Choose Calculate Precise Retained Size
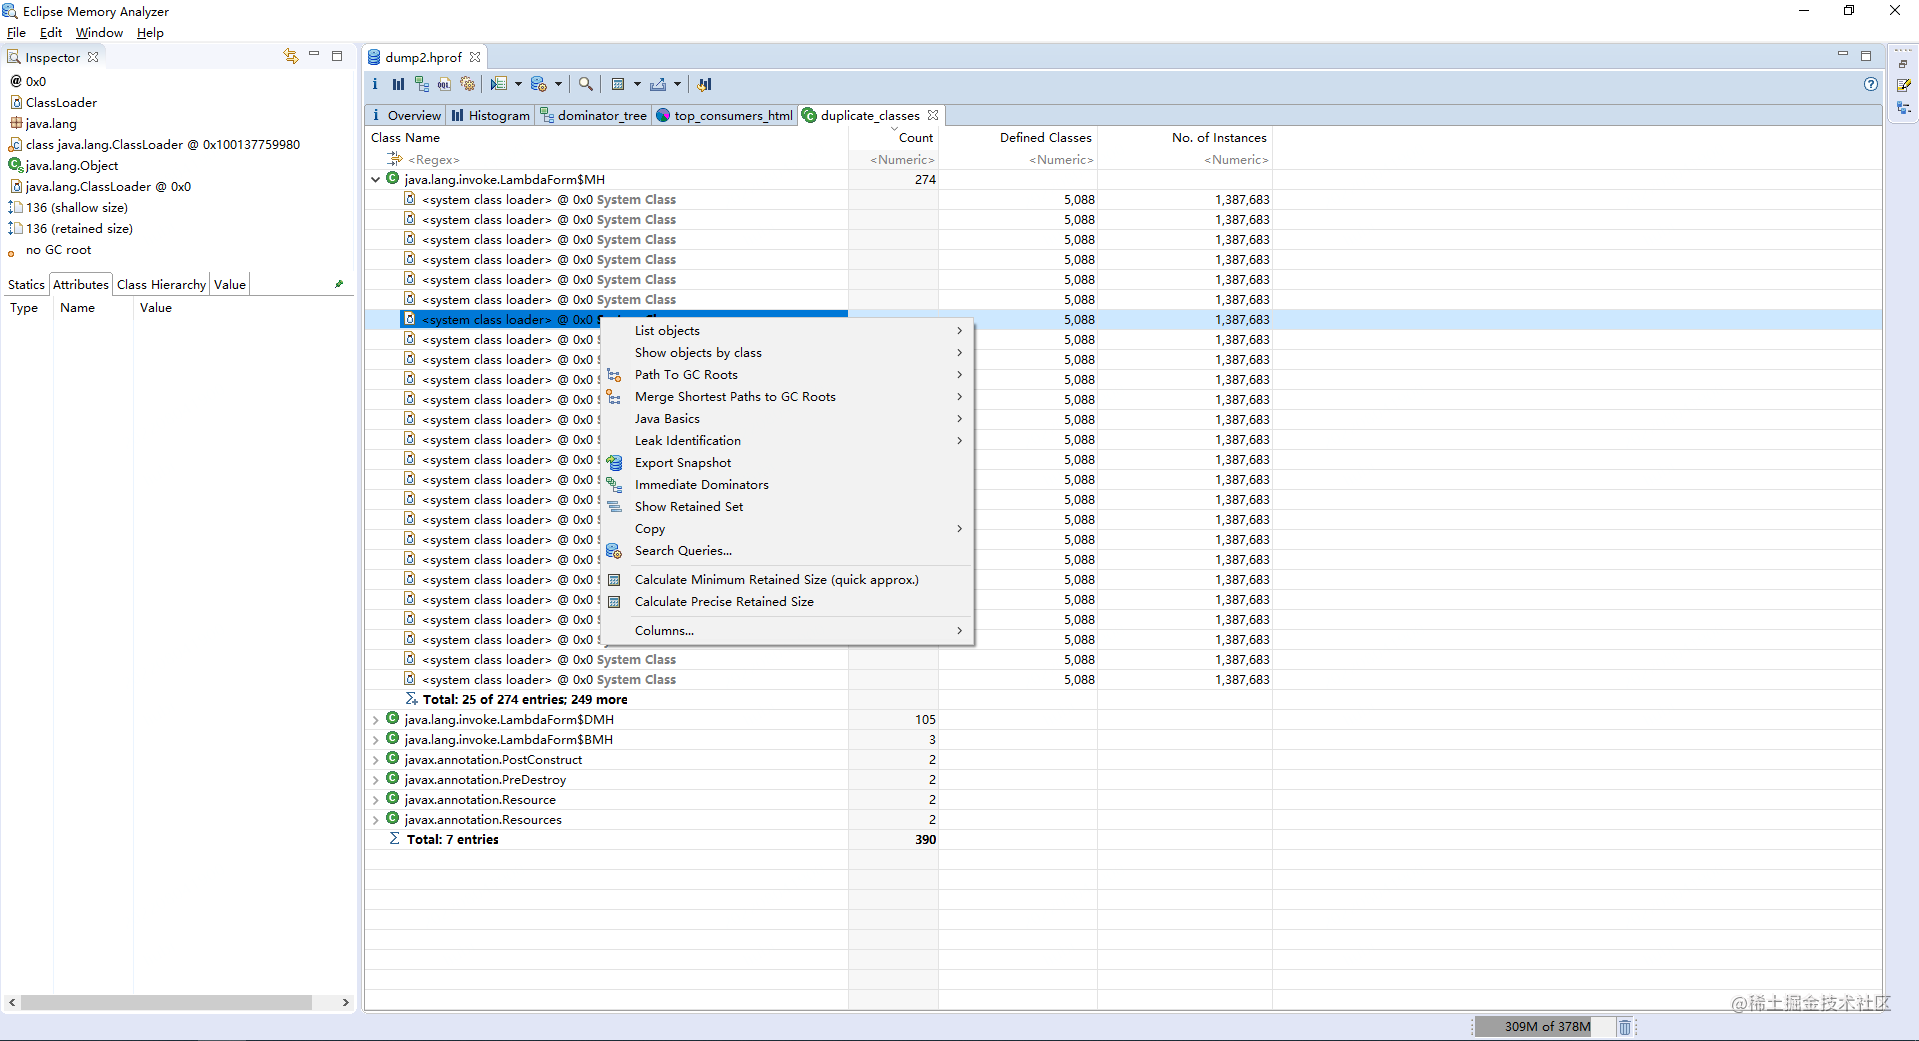 pos(787,602)
